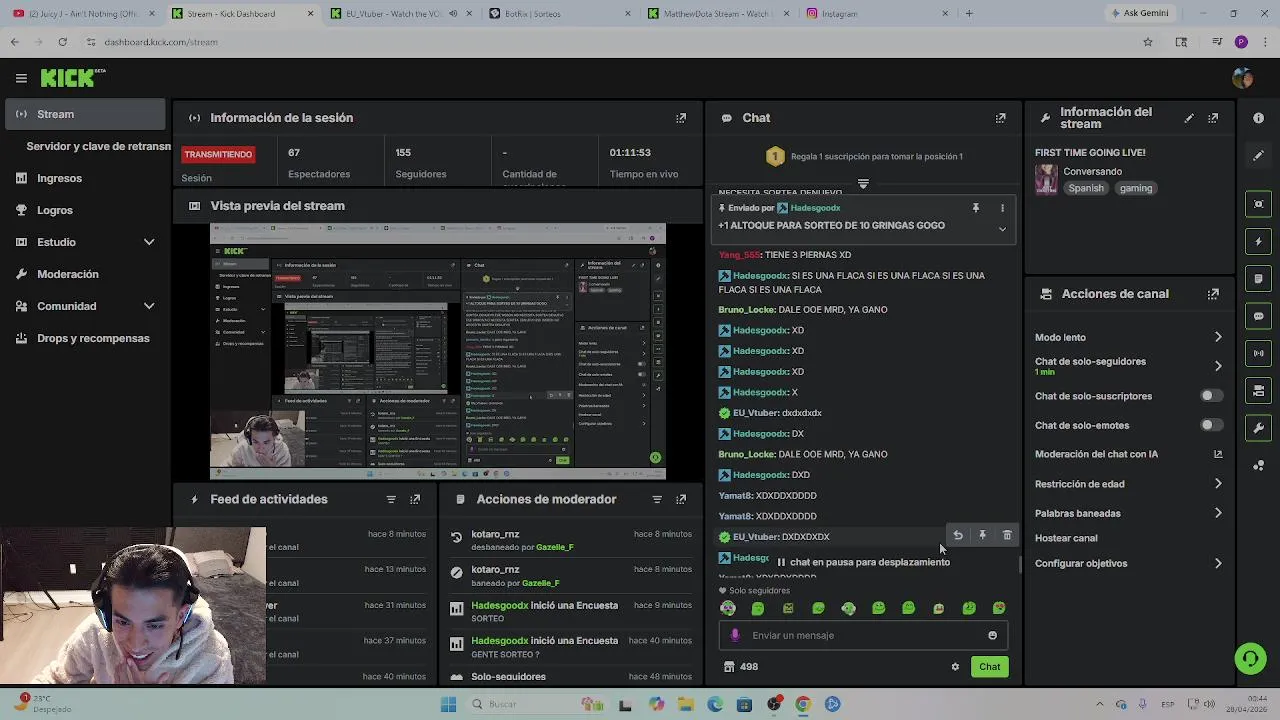Click the green Chat send button
Image resolution: width=1280 pixels, height=720 pixels.
coord(989,667)
